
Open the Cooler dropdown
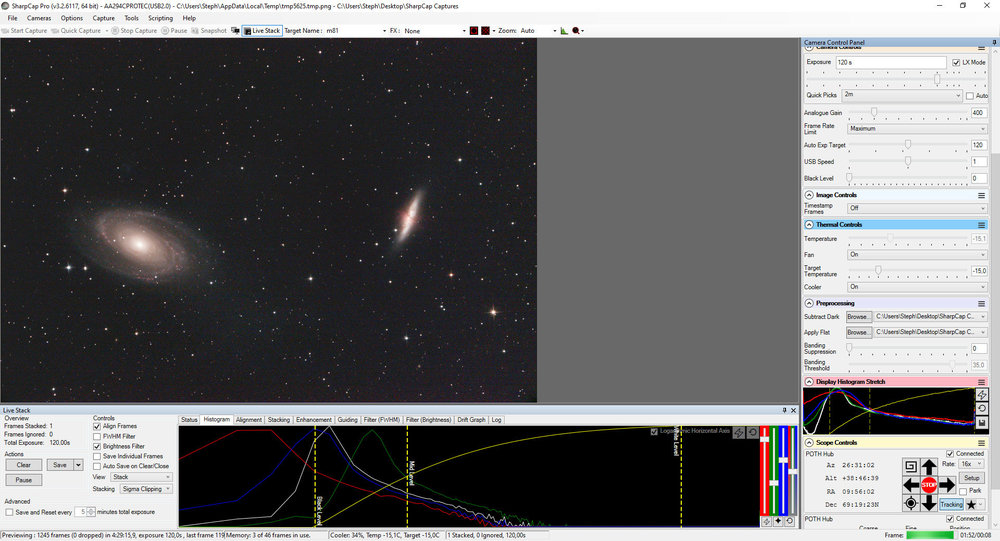click(918, 287)
